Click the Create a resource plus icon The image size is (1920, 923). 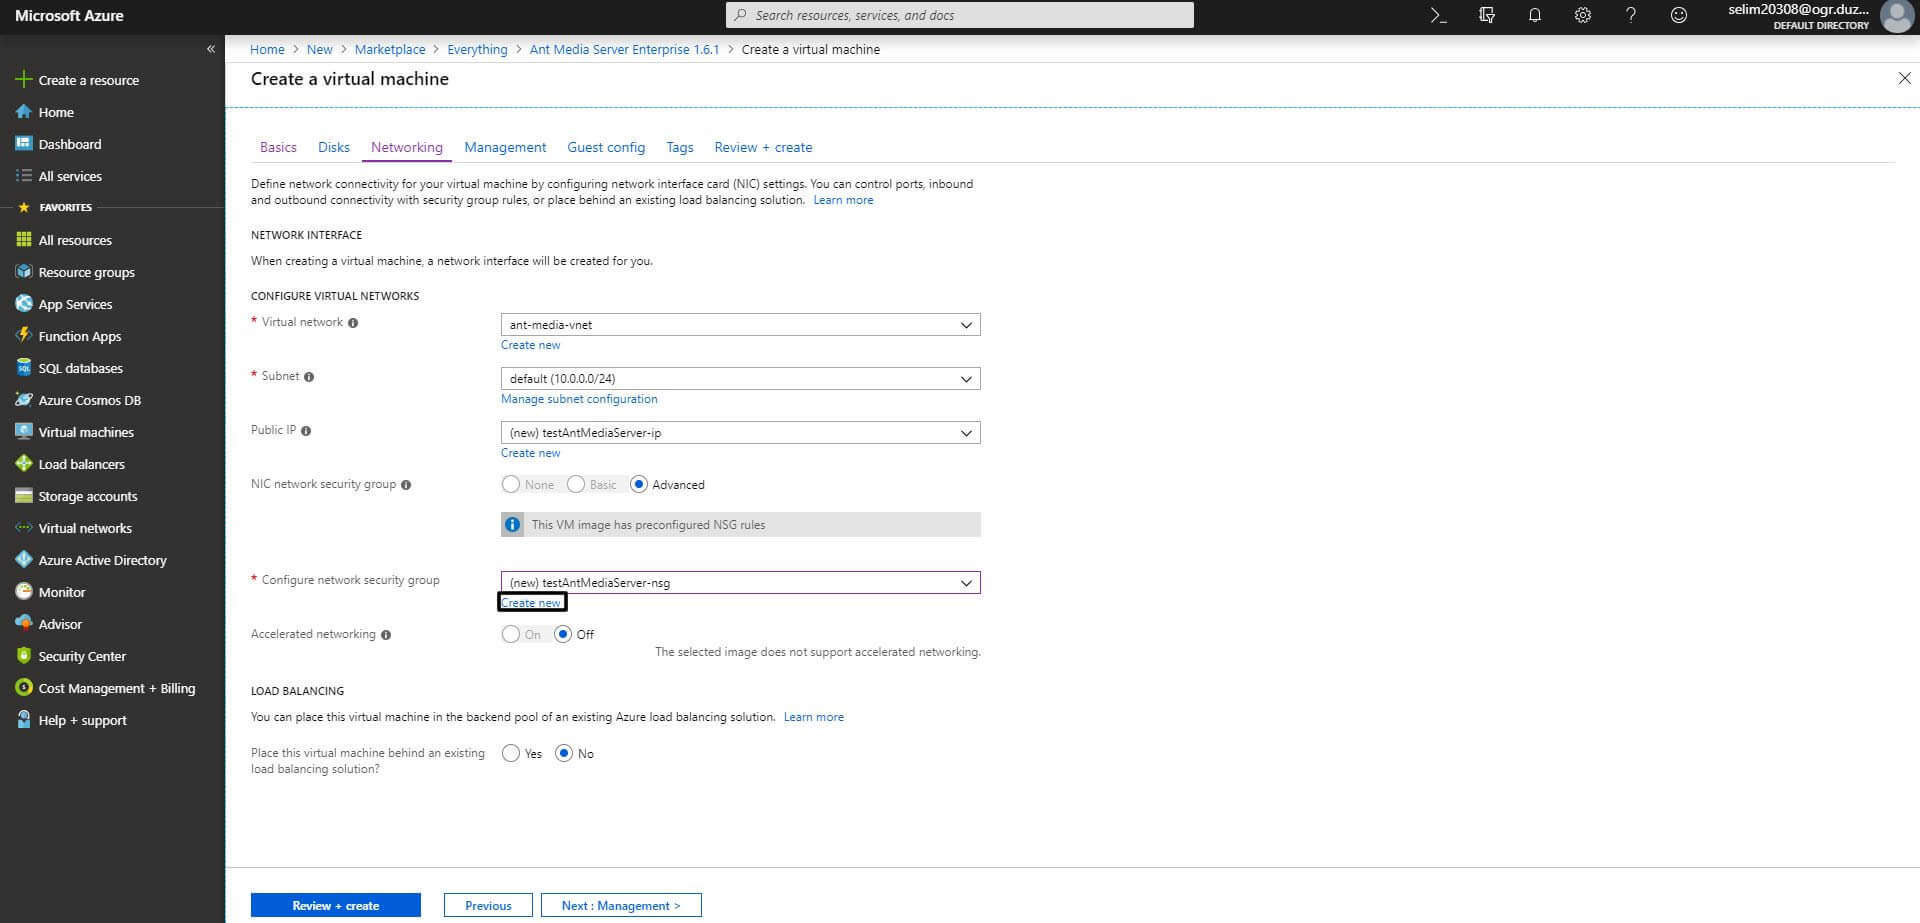click(x=24, y=80)
